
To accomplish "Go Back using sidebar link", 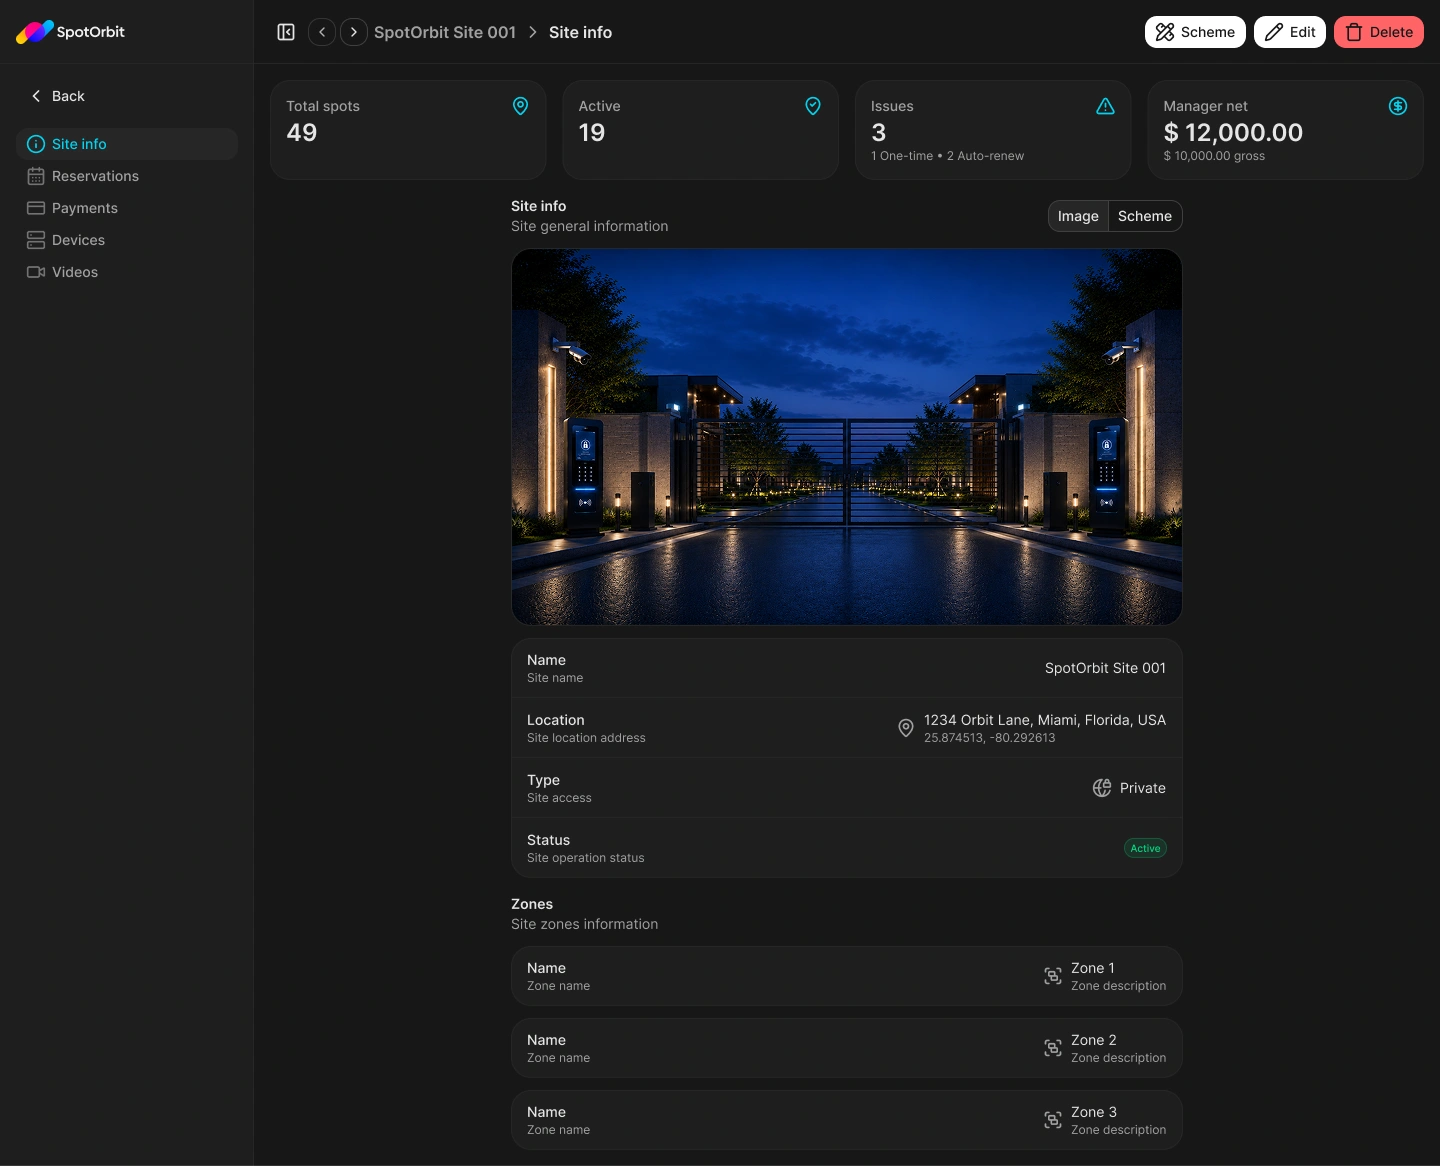I will click(58, 96).
